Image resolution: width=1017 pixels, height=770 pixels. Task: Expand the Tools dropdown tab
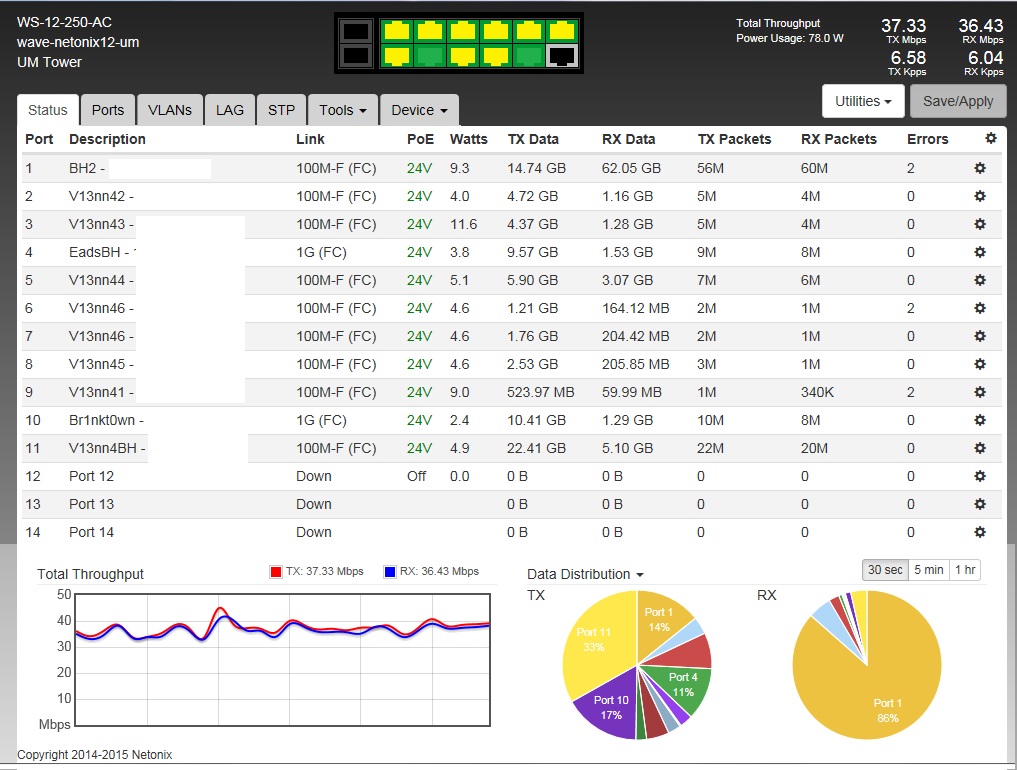(x=342, y=110)
